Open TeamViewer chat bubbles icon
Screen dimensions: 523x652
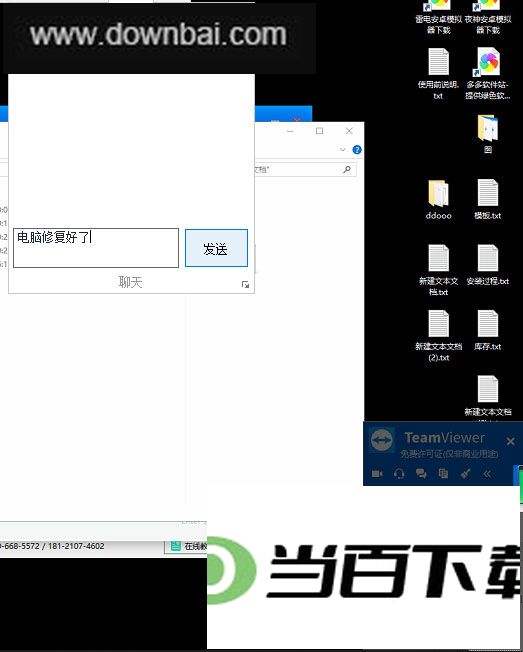click(421, 474)
